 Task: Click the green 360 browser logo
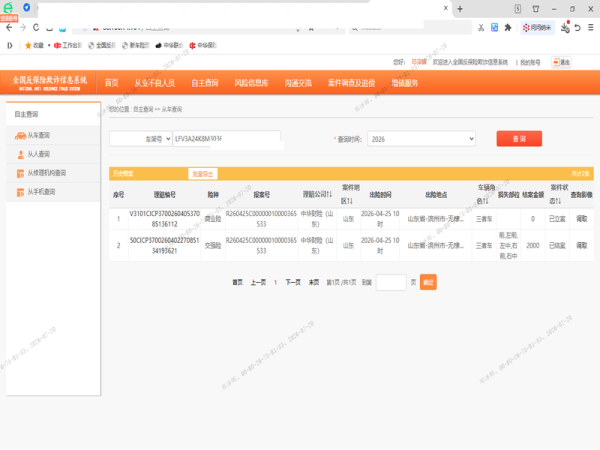click(x=8, y=7)
